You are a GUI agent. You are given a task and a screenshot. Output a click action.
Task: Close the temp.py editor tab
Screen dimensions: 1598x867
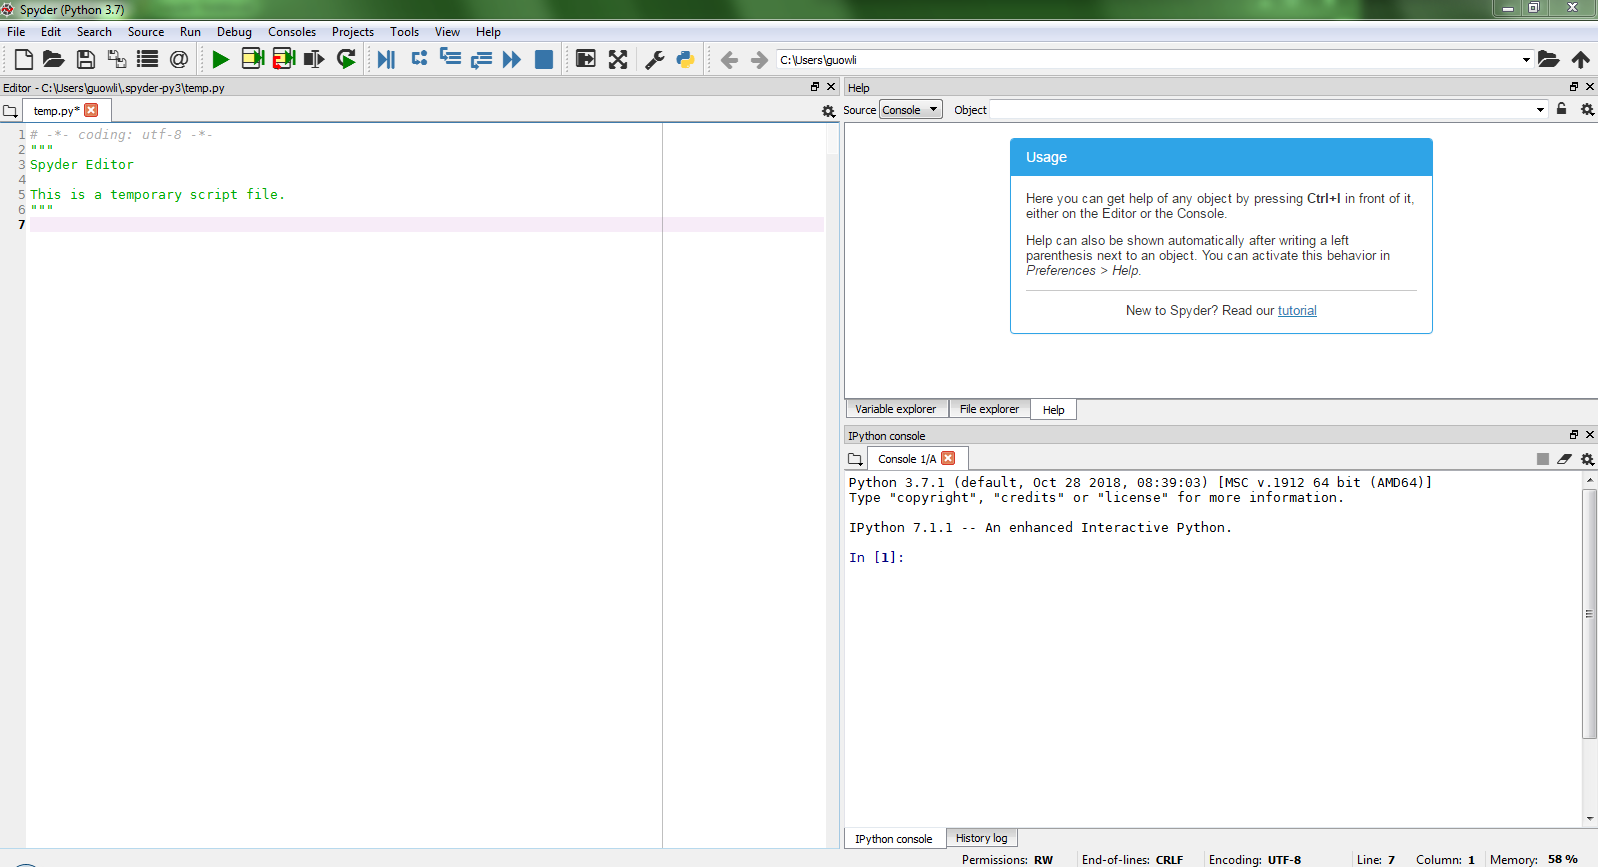pyautogui.click(x=91, y=110)
